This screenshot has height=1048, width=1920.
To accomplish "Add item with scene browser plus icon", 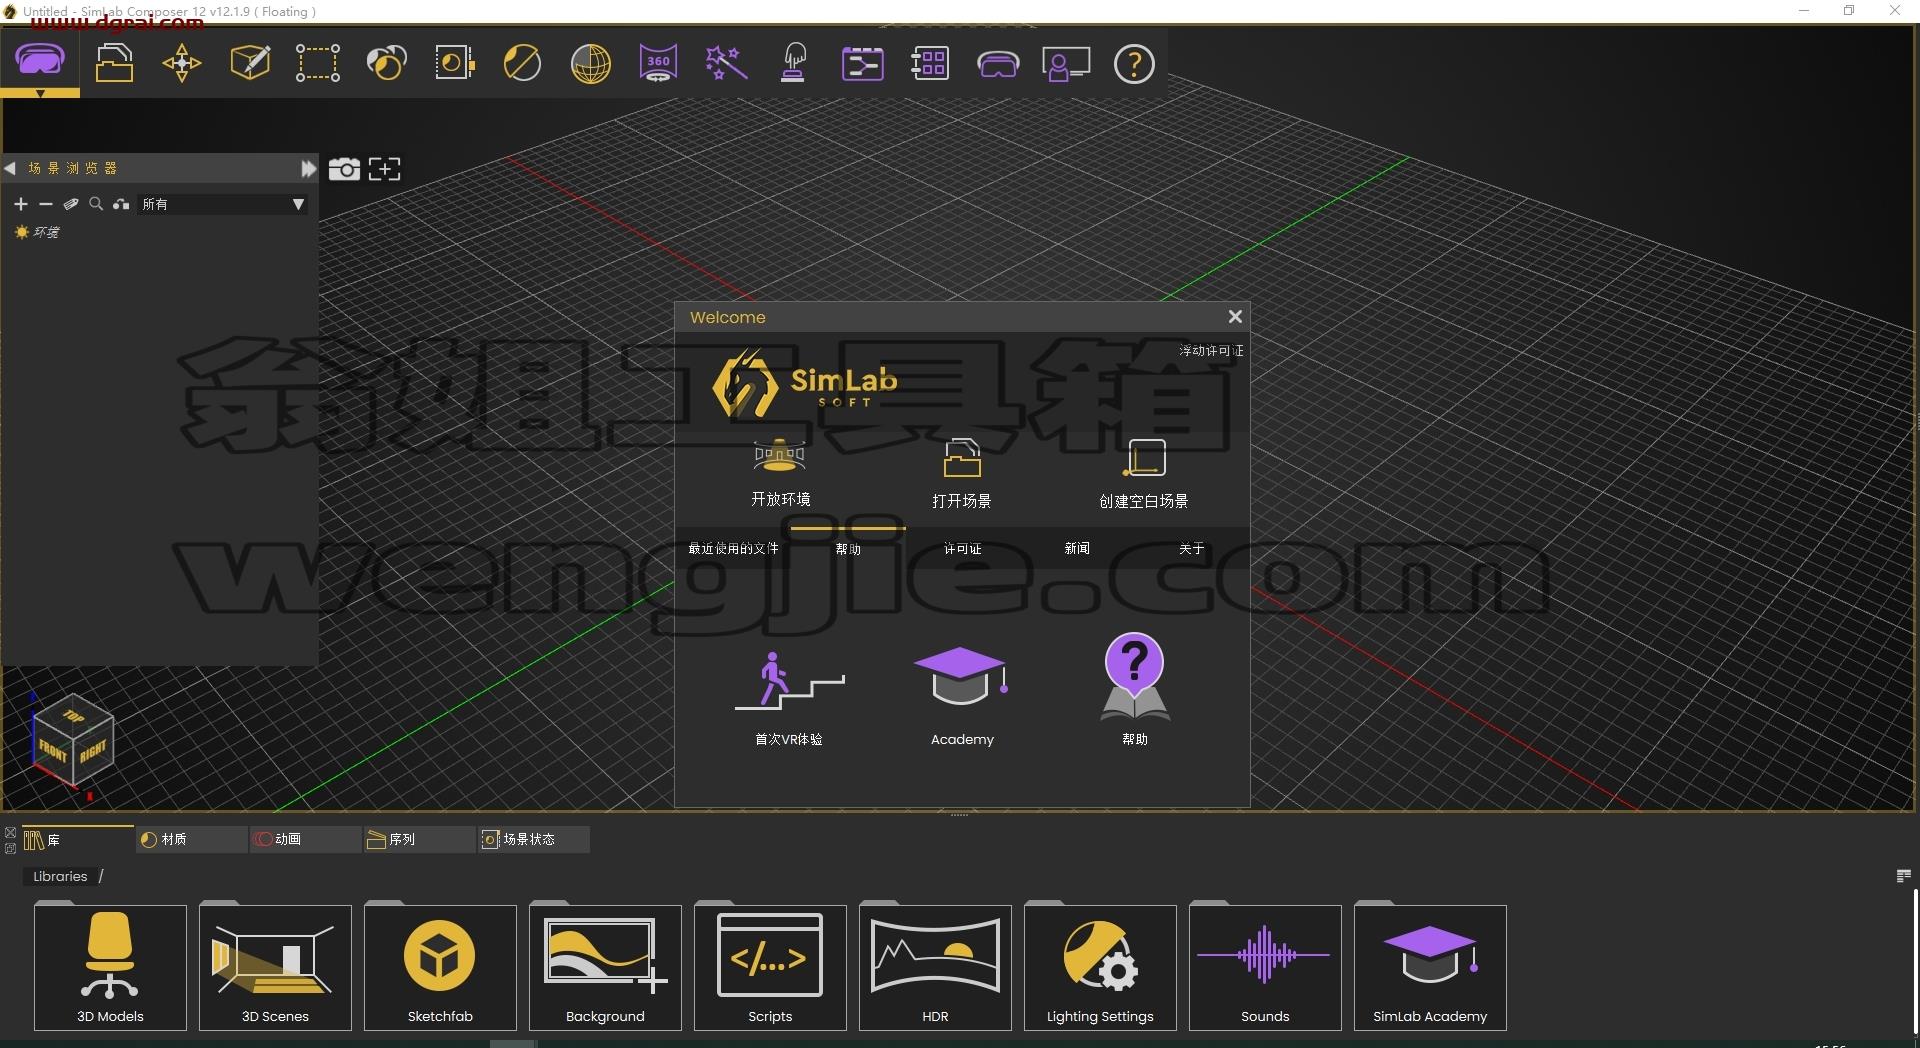I will pos(21,204).
